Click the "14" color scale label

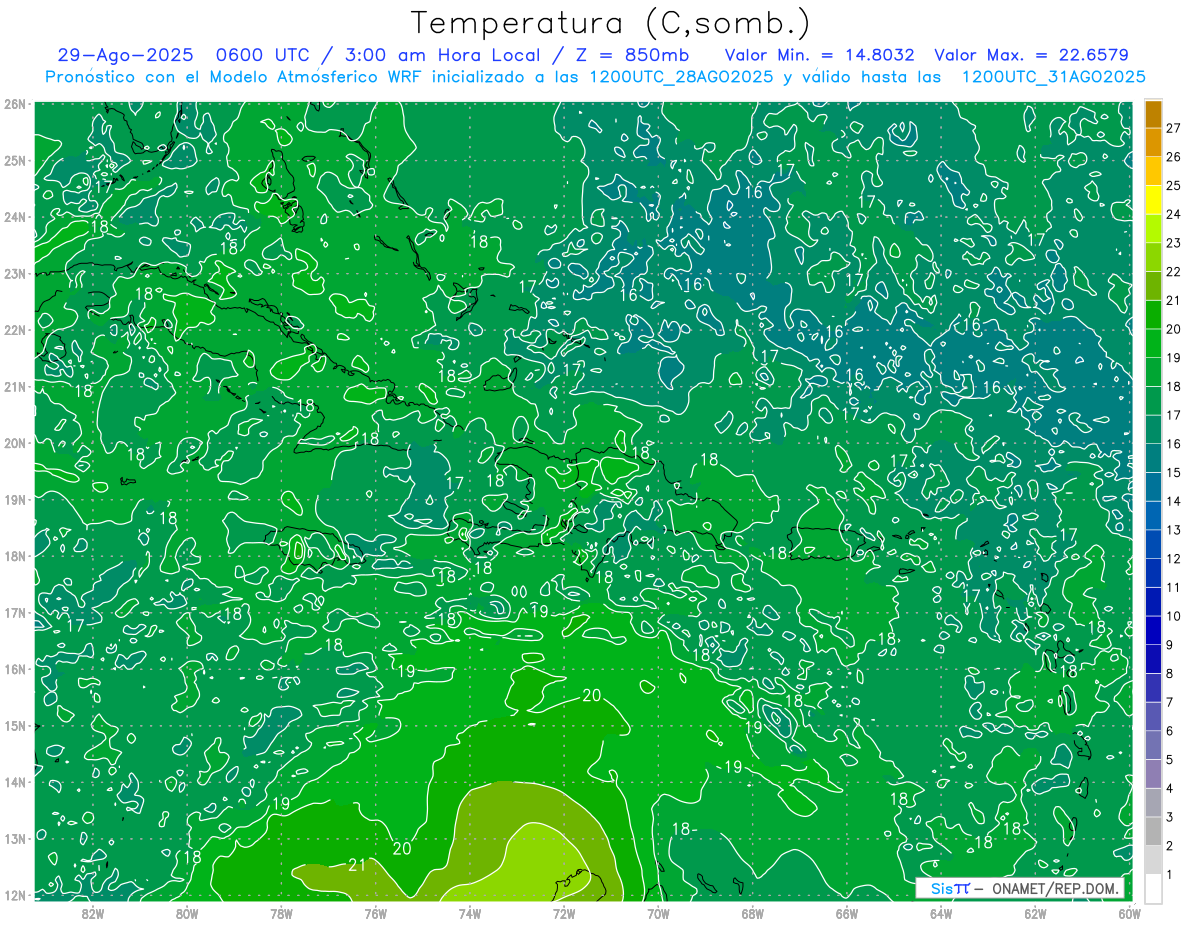[1174, 501]
